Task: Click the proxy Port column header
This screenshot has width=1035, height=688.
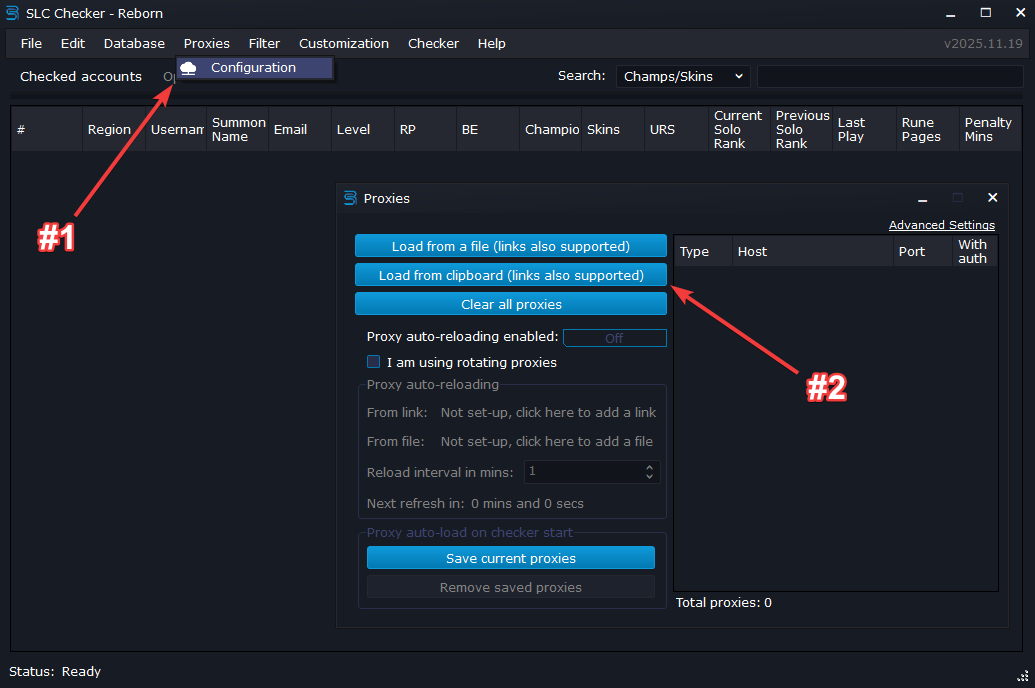Action: pyautogui.click(x=923, y=252)
